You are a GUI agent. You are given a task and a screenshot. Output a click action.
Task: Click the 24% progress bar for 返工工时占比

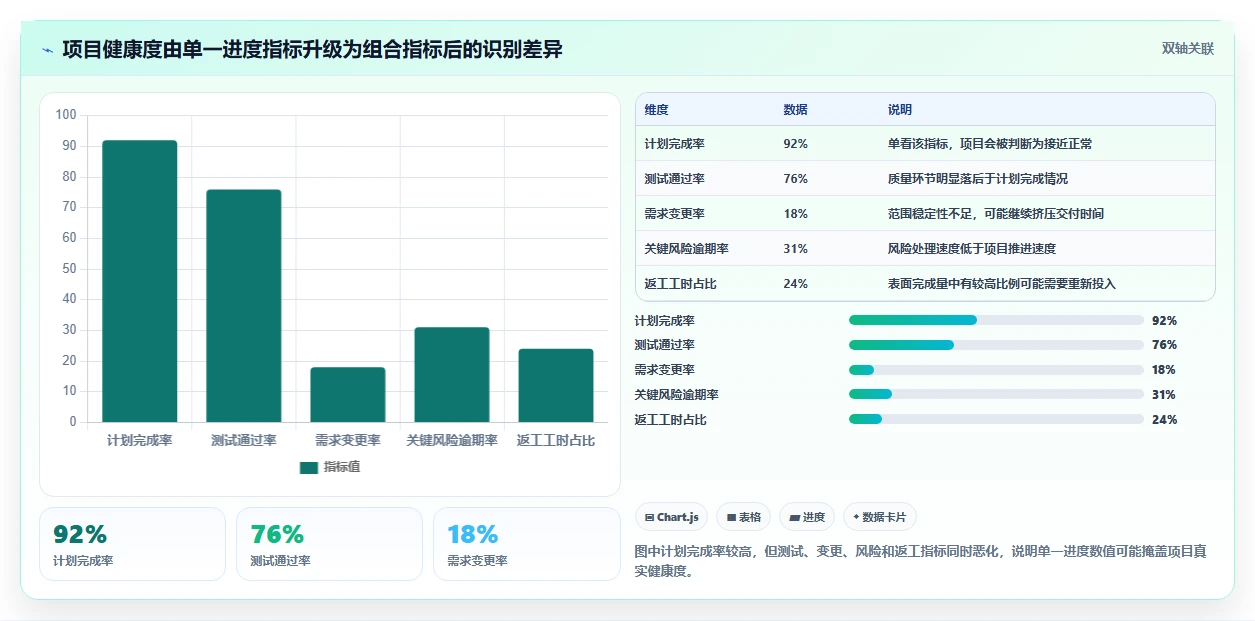[996, 419]
